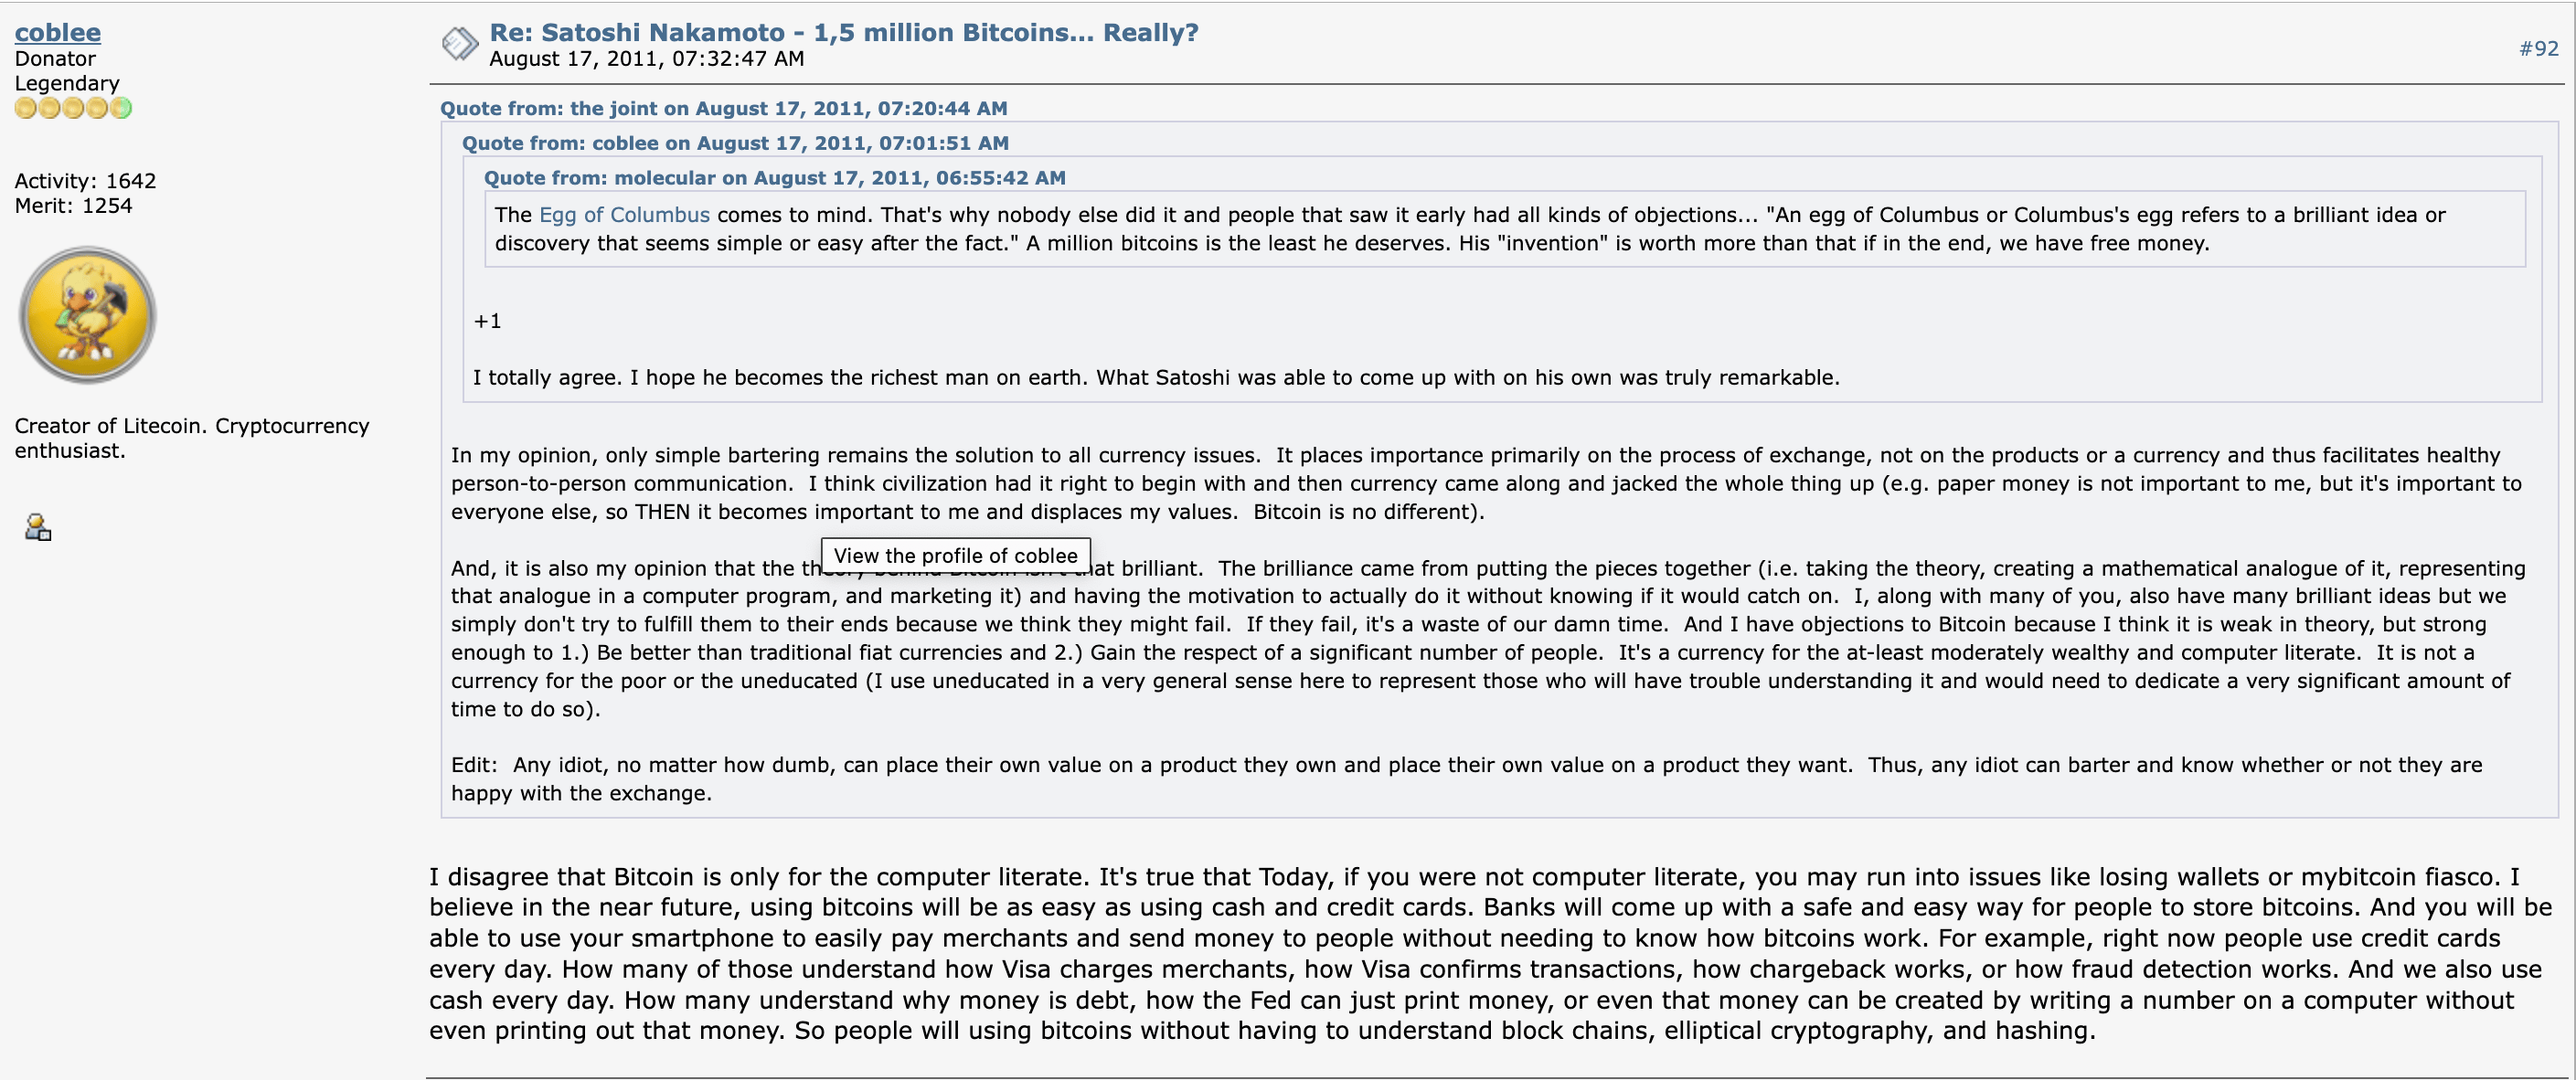Viewport: 2576px width, 1080px height.
Task: Click the 'View the profile of coblee' tooltip
Action: coord(955,555)
